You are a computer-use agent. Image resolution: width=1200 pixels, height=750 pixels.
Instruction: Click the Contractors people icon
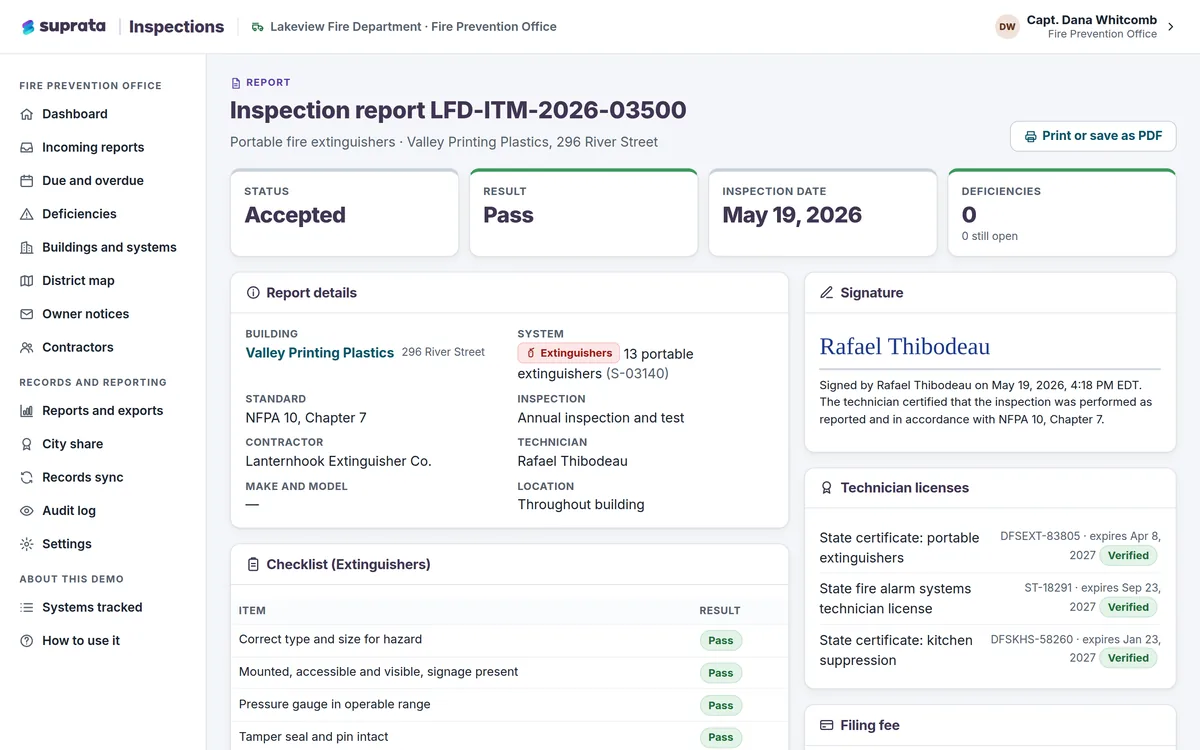point(27,347)
